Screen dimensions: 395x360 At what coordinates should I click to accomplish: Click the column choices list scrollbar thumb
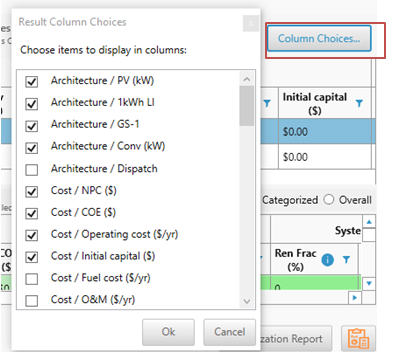pyautogui.click(x=247, y=106)
